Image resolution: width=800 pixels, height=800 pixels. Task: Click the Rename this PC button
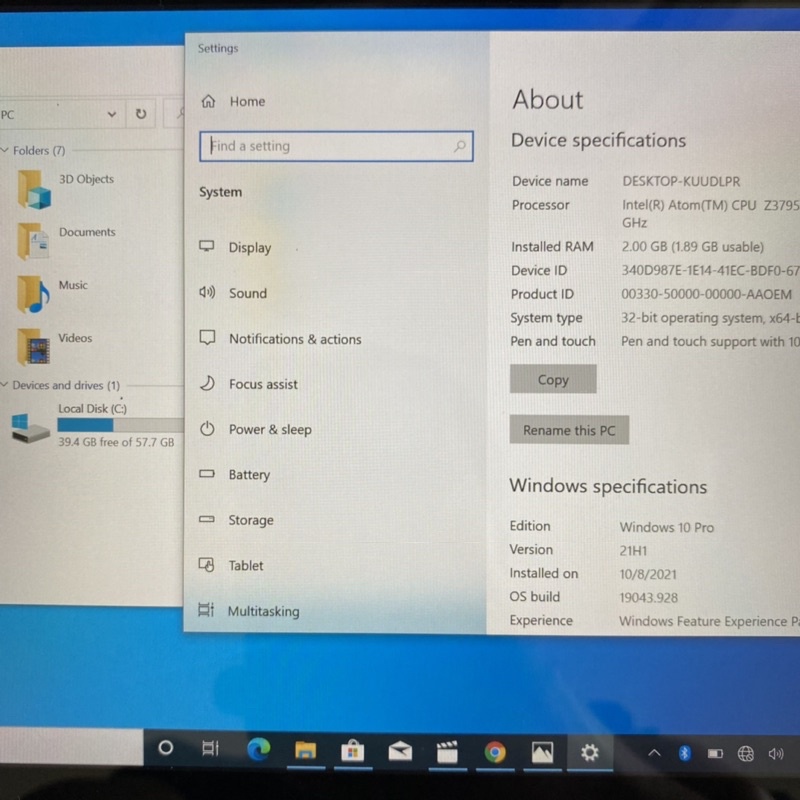coord(569,430)
